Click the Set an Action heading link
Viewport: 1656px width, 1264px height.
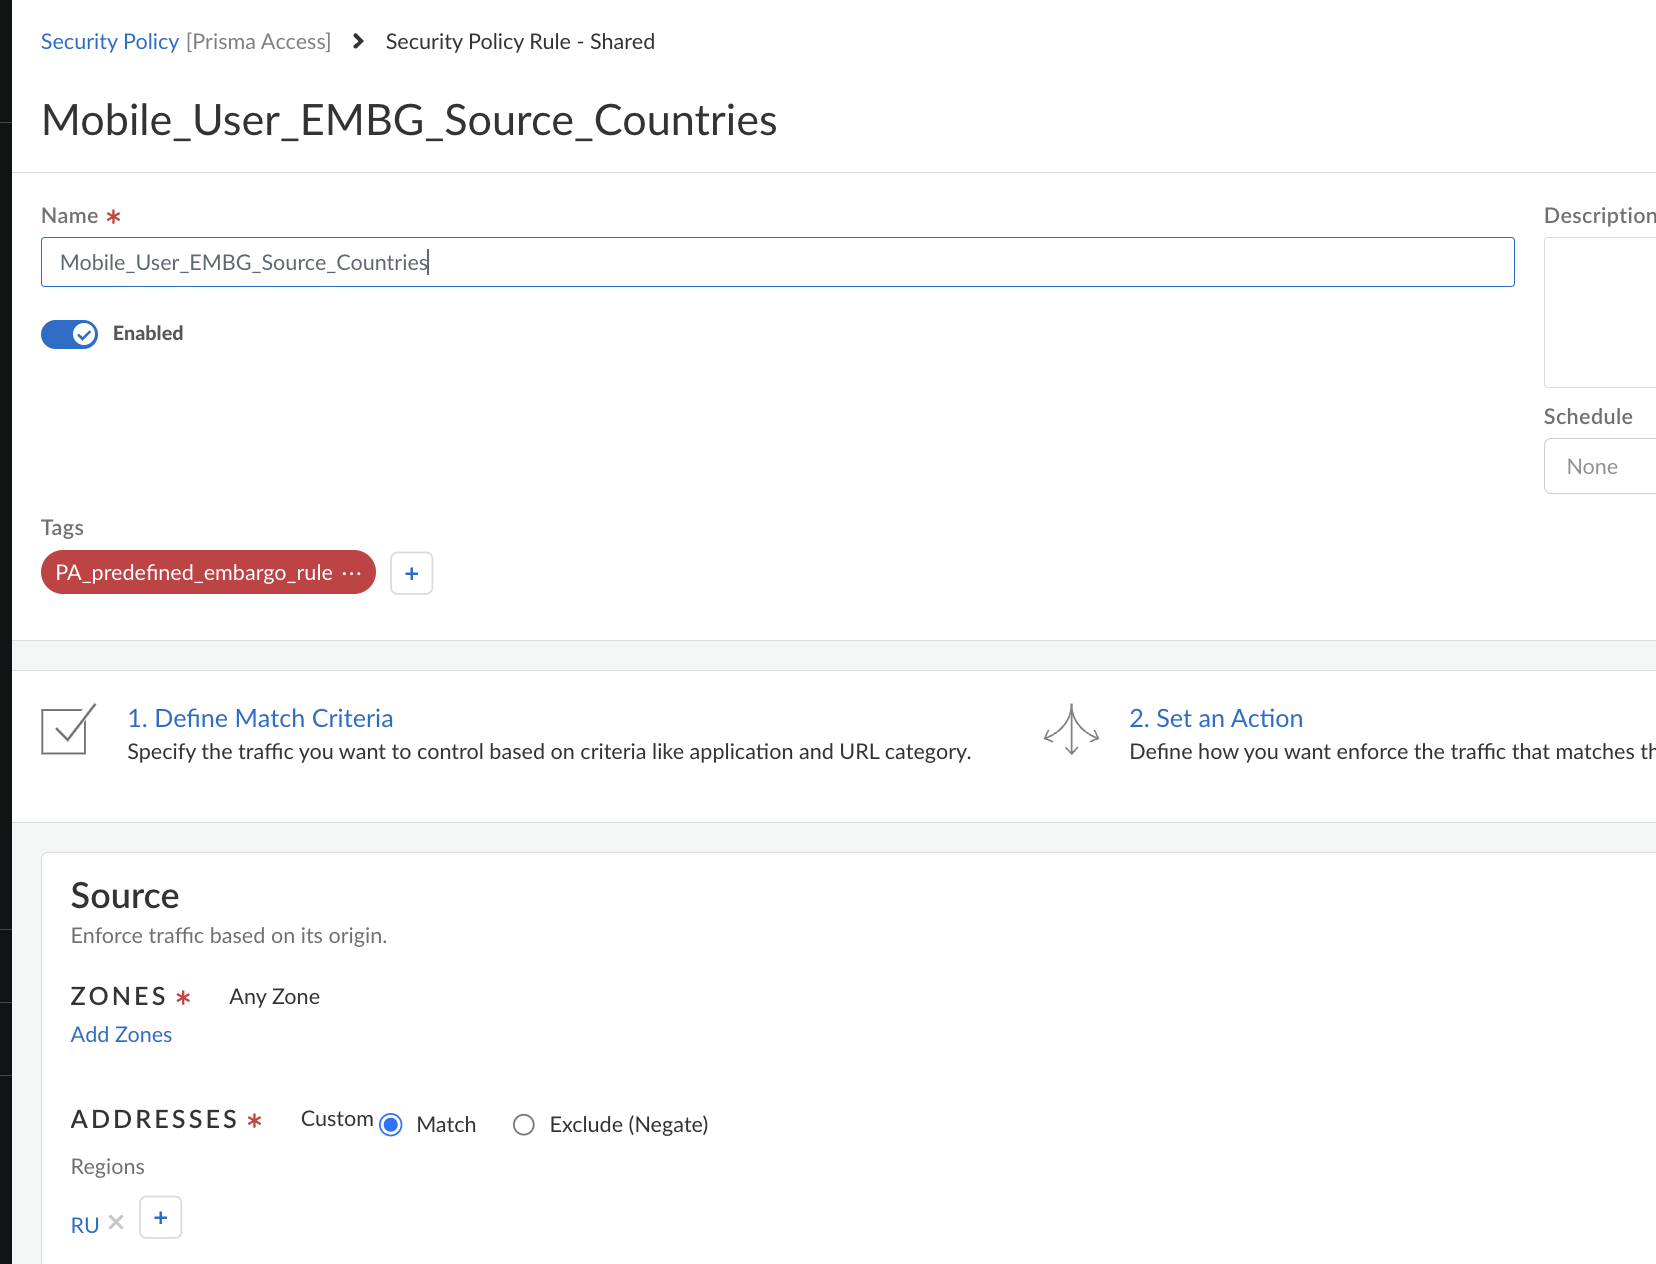click(x=1216, y=718)
